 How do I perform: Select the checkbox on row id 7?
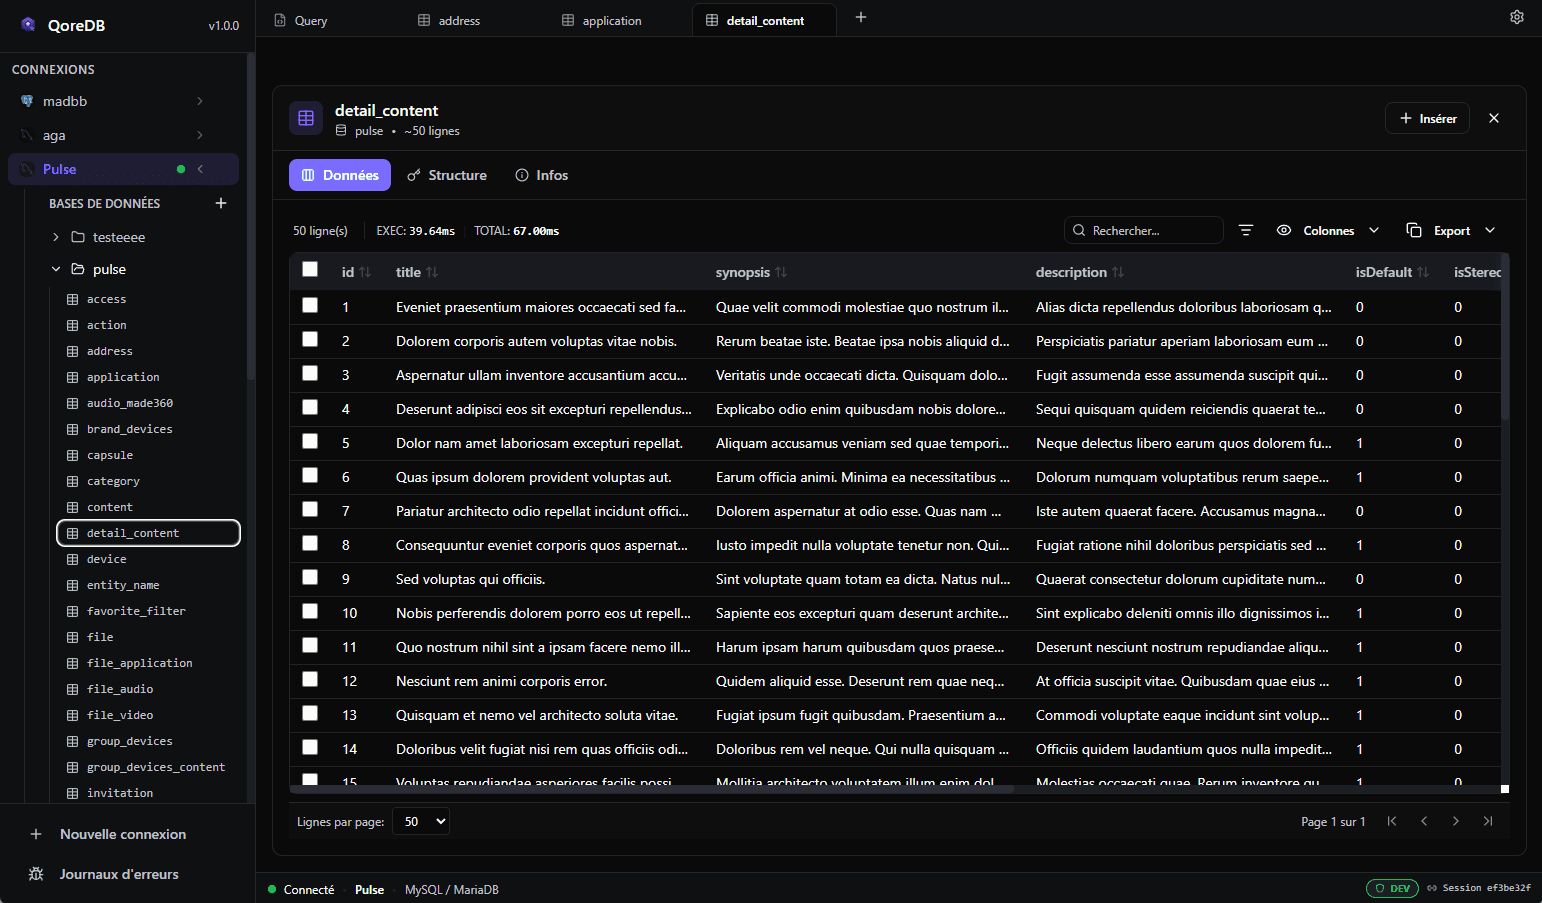point(310,509)
